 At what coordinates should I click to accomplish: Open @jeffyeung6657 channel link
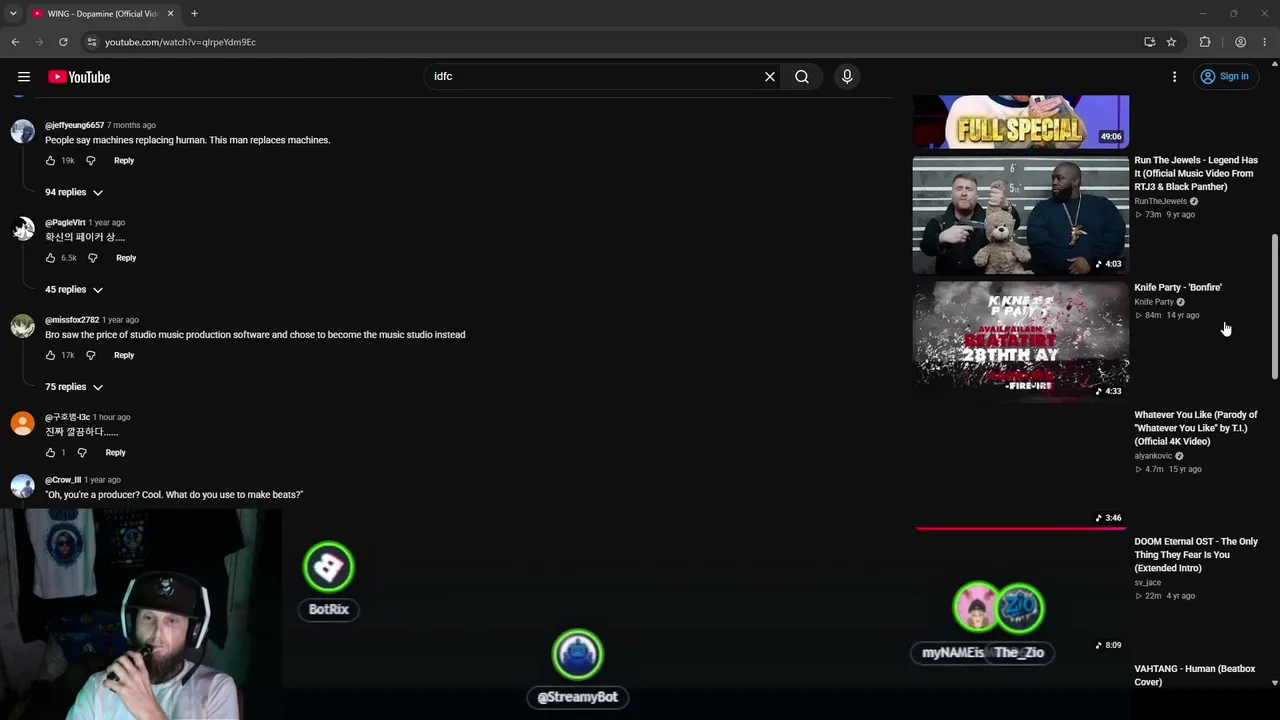coord(74,125)
